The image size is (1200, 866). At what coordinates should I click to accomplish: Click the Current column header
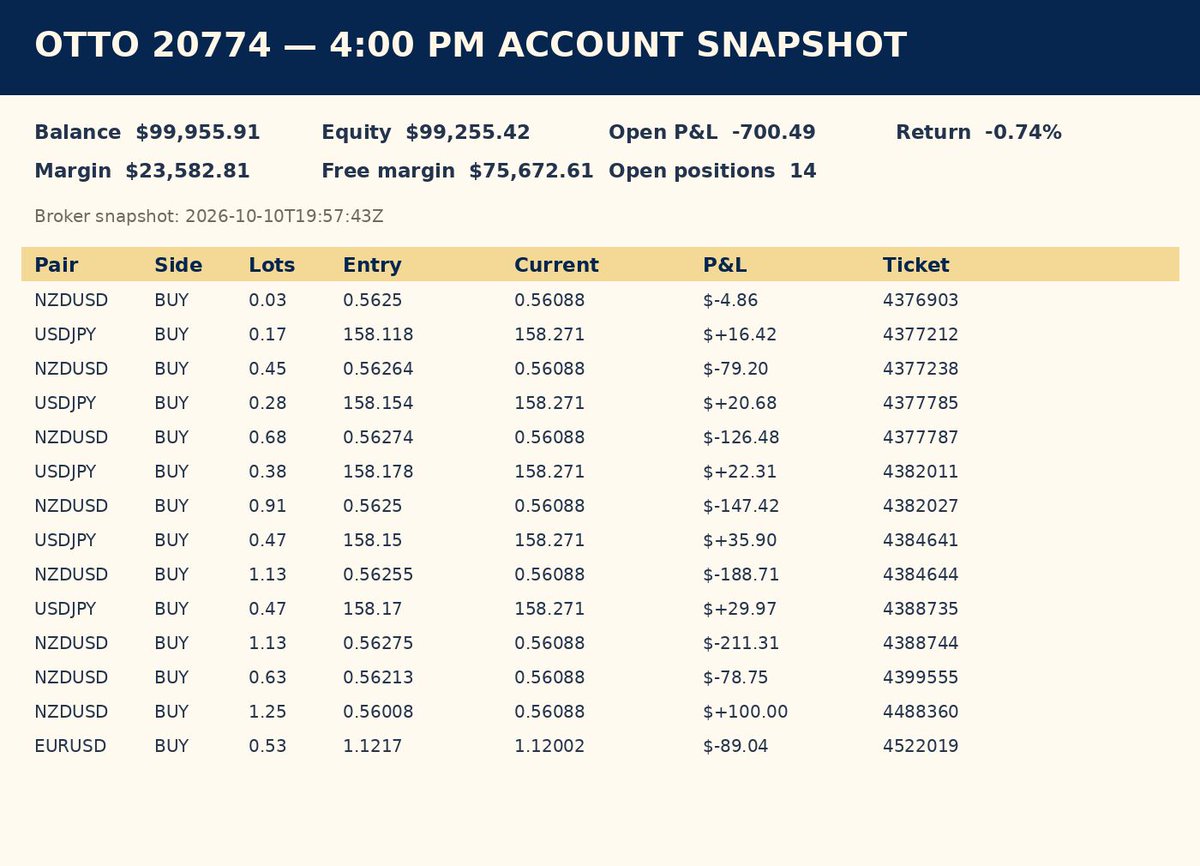pyautogui.click(x=556, y=265)
